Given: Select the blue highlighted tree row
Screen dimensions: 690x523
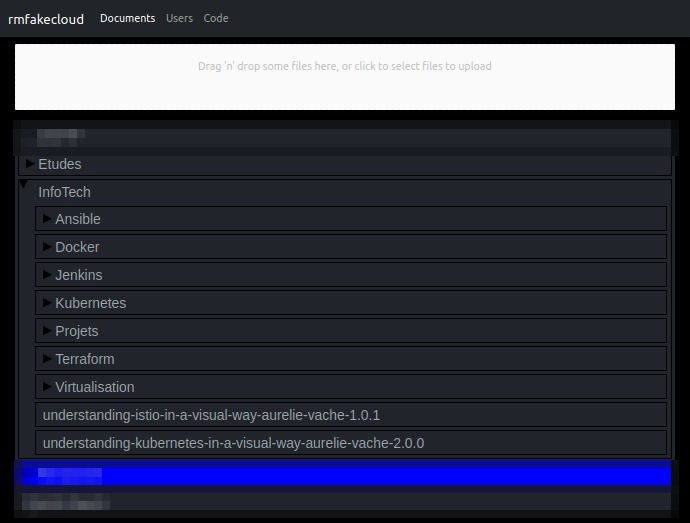Looking at the screenshot, I should [x=345, y=476].
